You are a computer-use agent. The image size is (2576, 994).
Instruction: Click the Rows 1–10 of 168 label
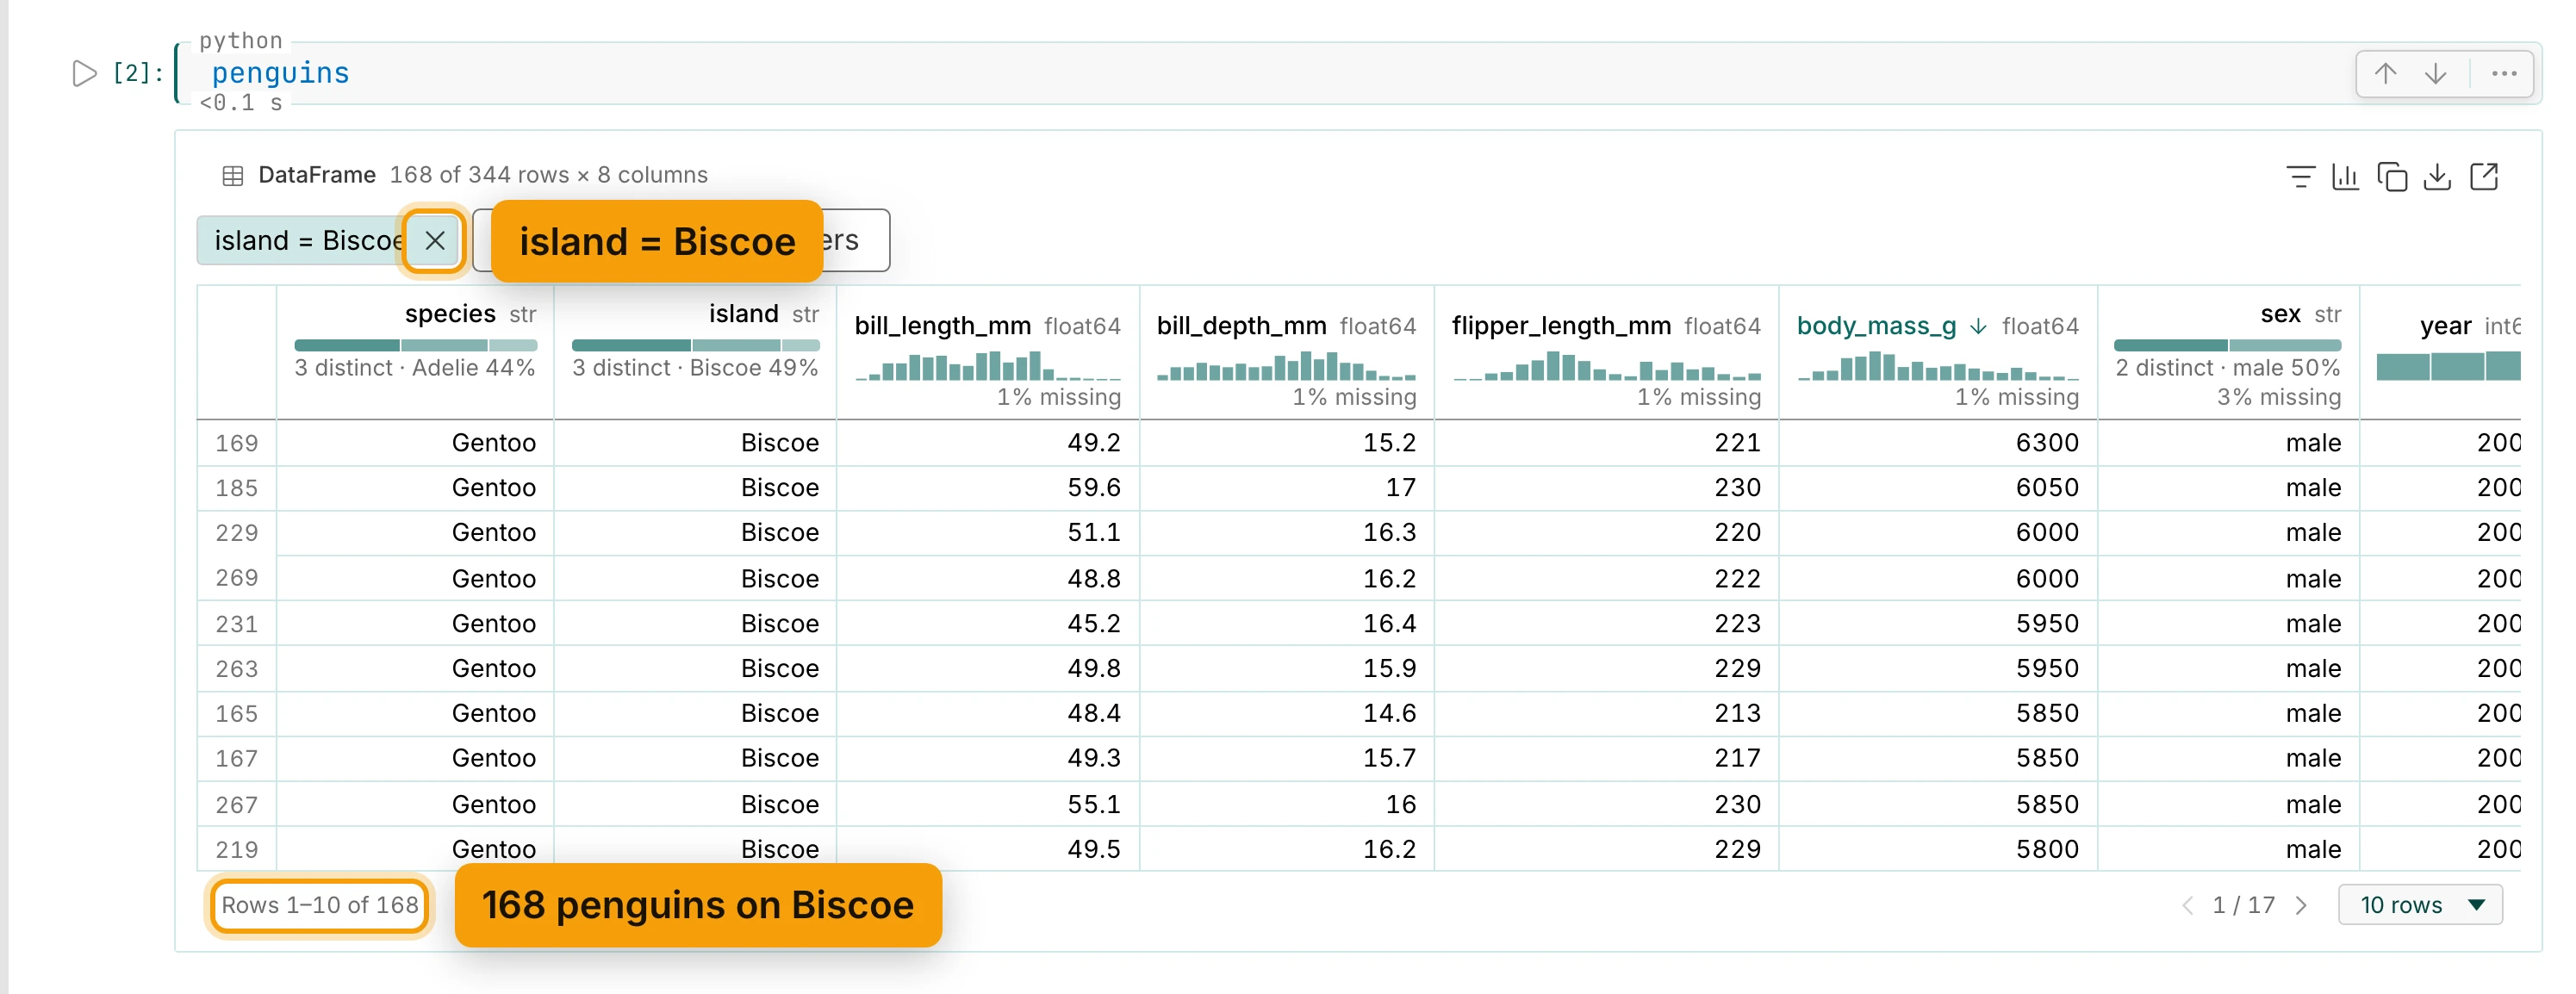click(320, 905)
